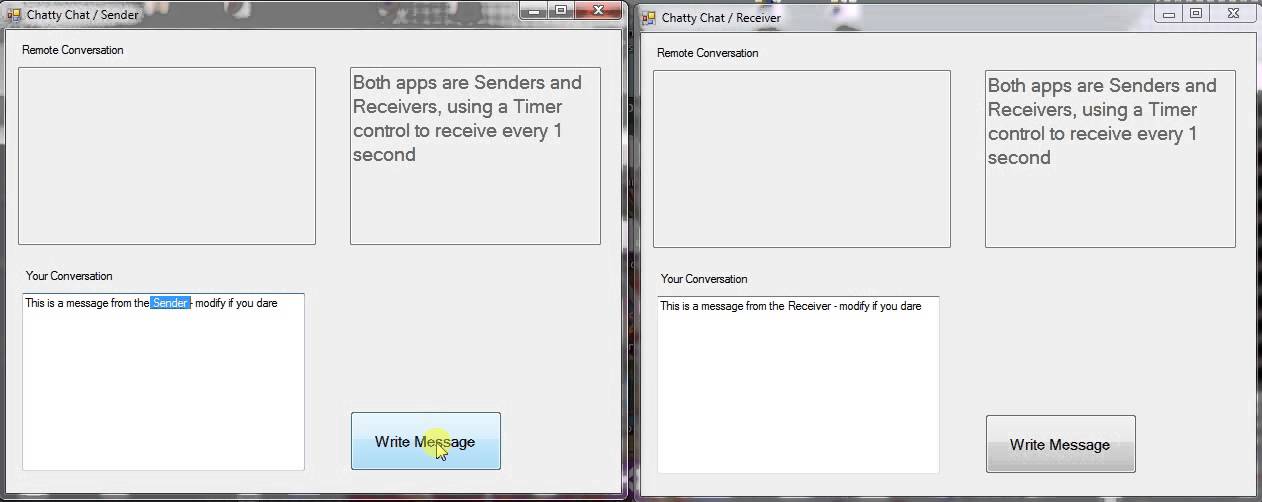
Task: Click Remote Conversation box in Sender window
Action: (167, 156)
